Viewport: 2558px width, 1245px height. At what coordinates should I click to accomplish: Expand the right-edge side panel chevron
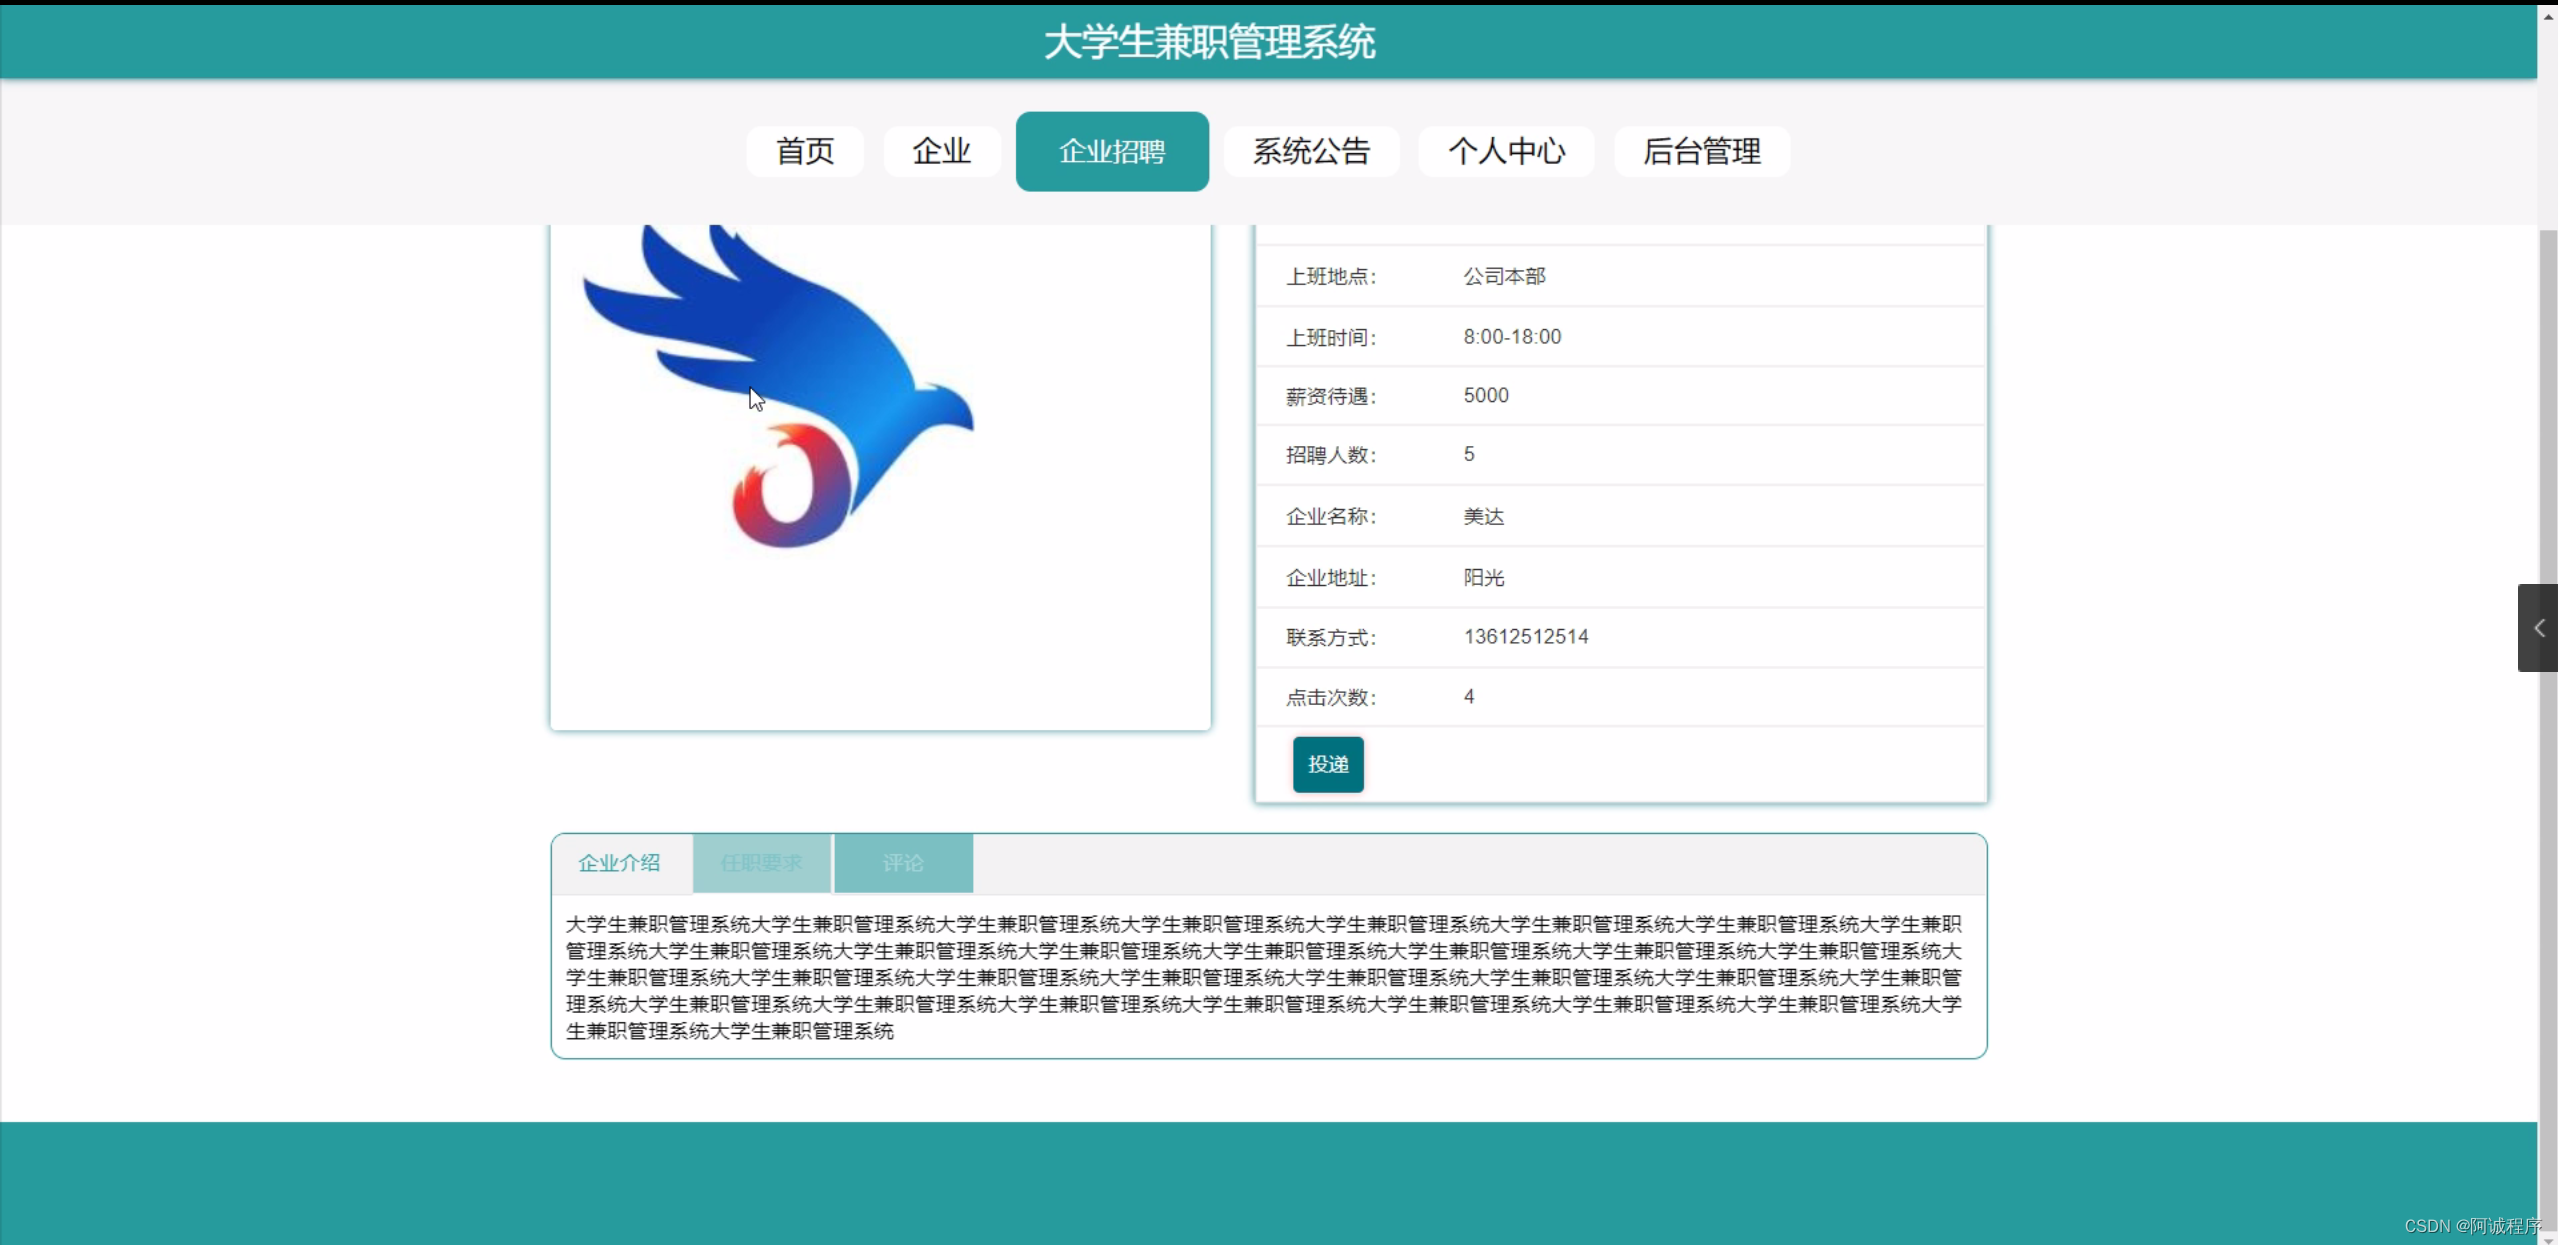pyautogui.click(x=2538, y=628)
